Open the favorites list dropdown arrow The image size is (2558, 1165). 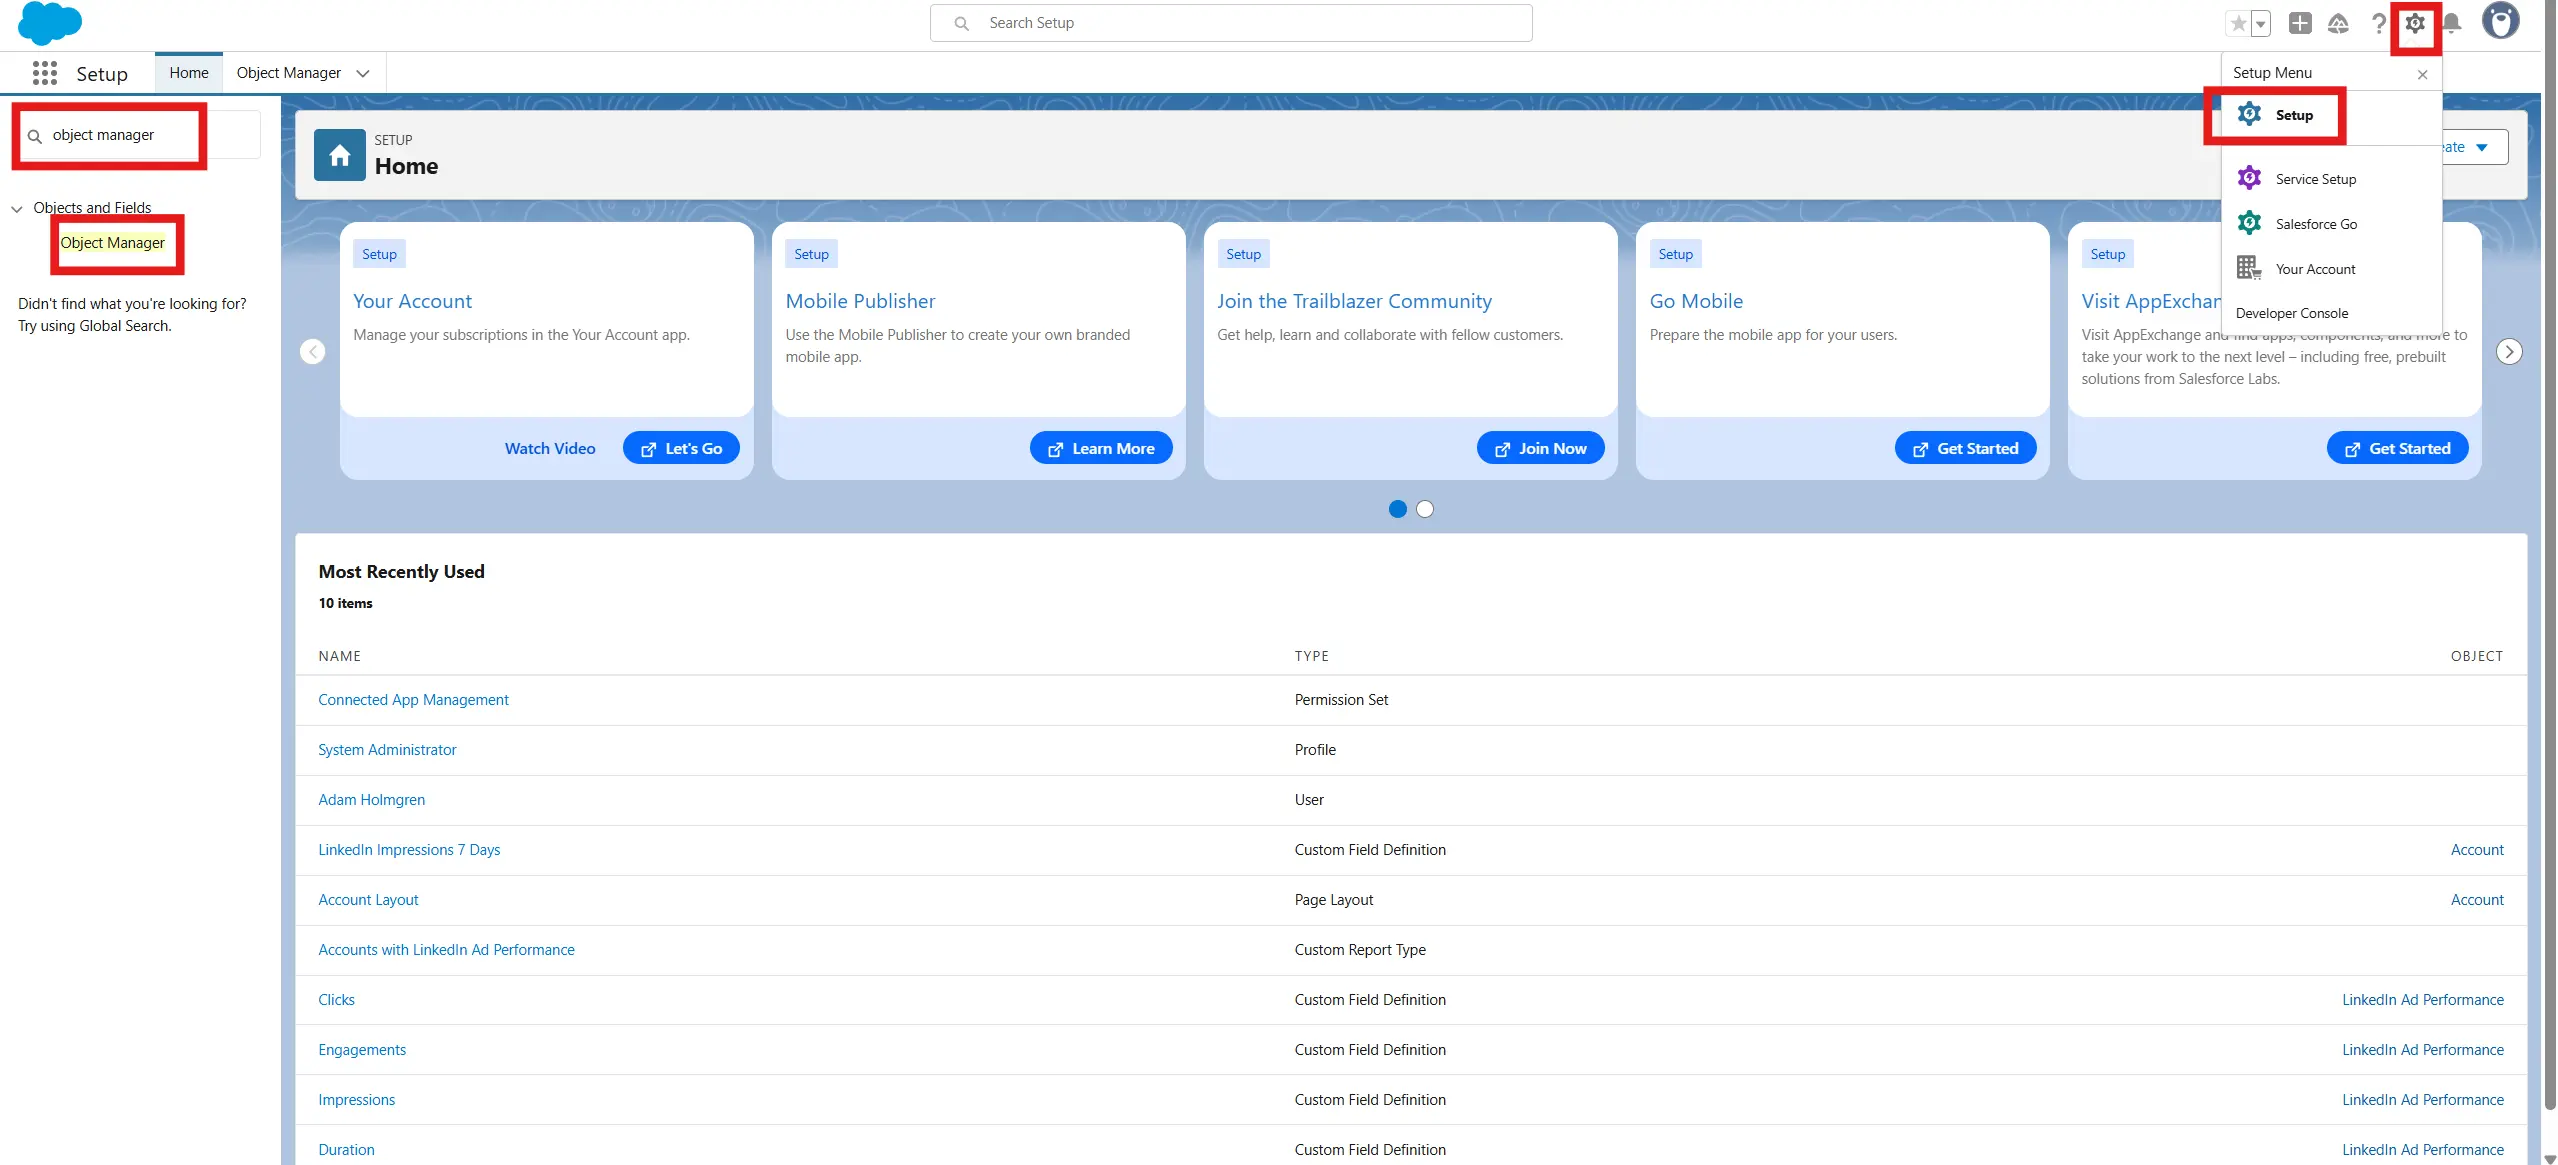(2260, 23)
